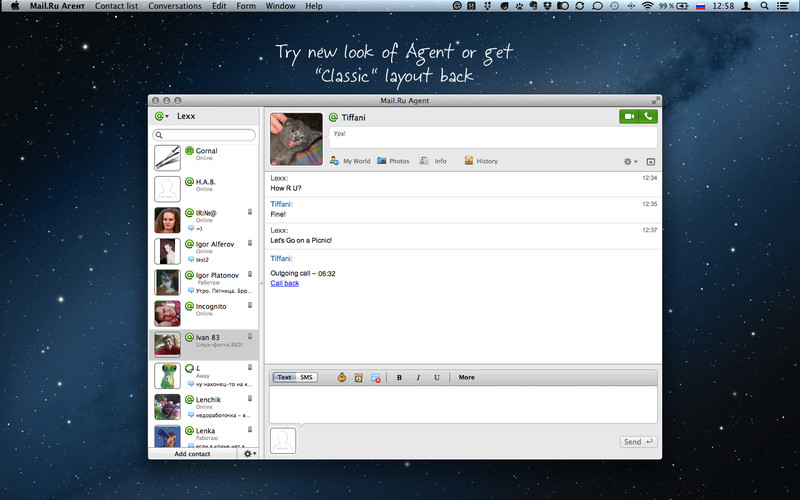Image resolution: width=800 pixels, height=500 pixels.
Task: Click the card icon with red dot
Action: (376, 378)
